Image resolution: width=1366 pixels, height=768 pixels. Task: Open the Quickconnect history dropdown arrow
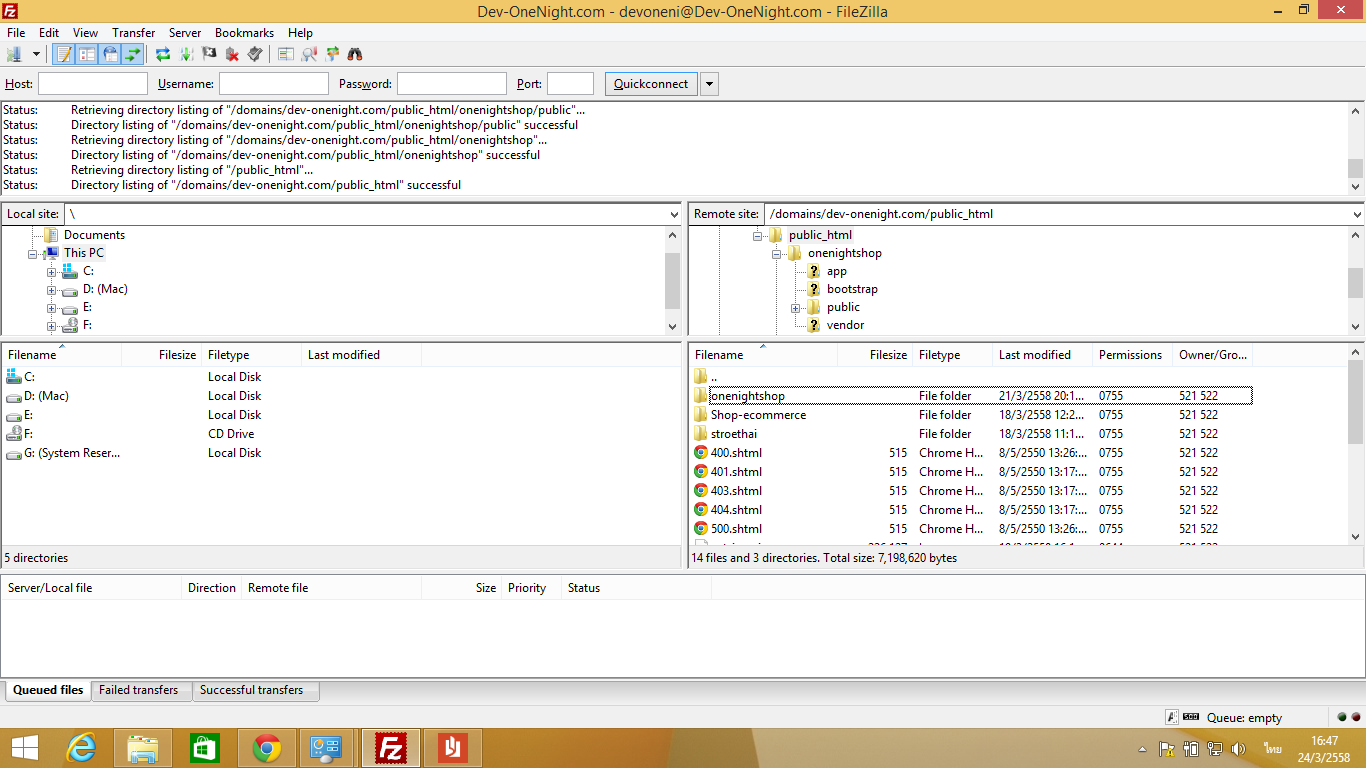coord(710,84)
